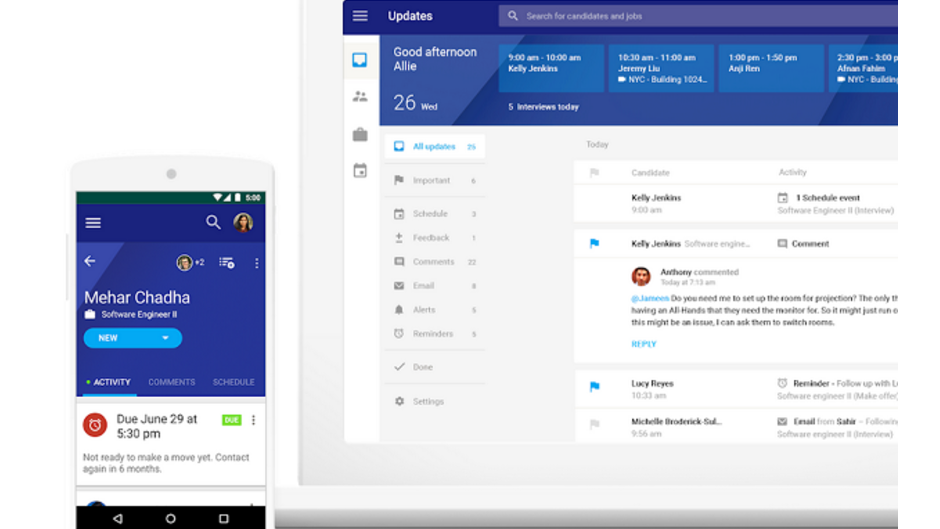Image resolution: width=940 pixels, height=529 pixels.
Task: Toggle the grey flag on Michelle Broderick-Sul row
Action: 594,425
